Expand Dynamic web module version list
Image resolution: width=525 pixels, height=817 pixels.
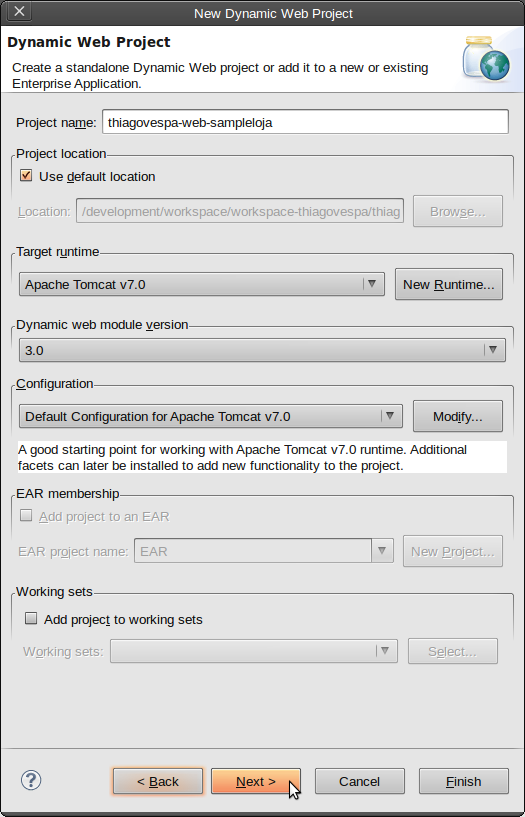(x=262, y=350)
